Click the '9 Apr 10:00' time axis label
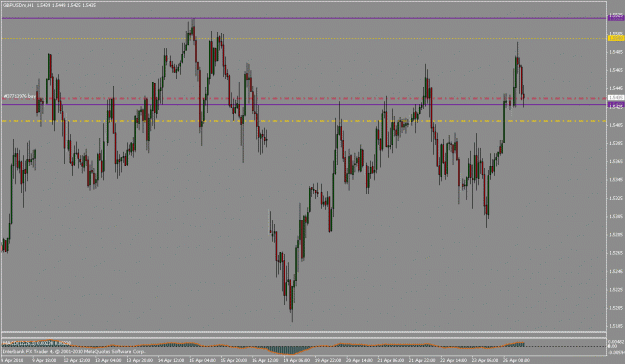 (x=44, y=360)
